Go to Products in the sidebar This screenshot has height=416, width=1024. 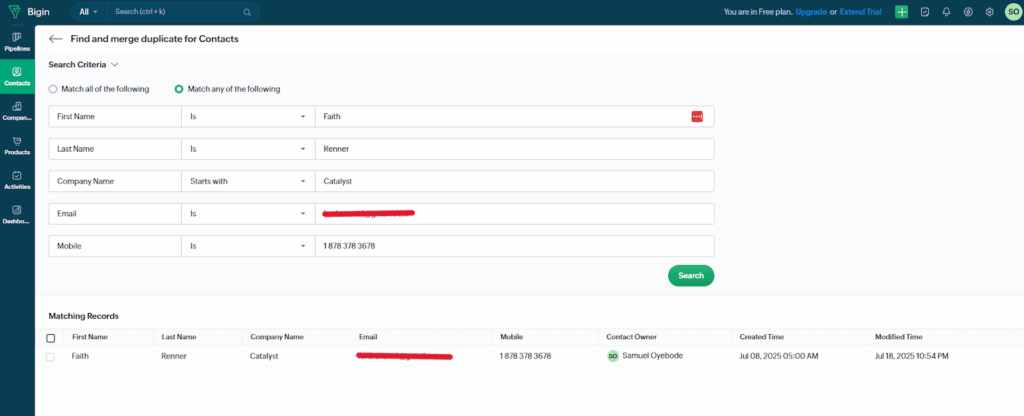pos(17,145)
